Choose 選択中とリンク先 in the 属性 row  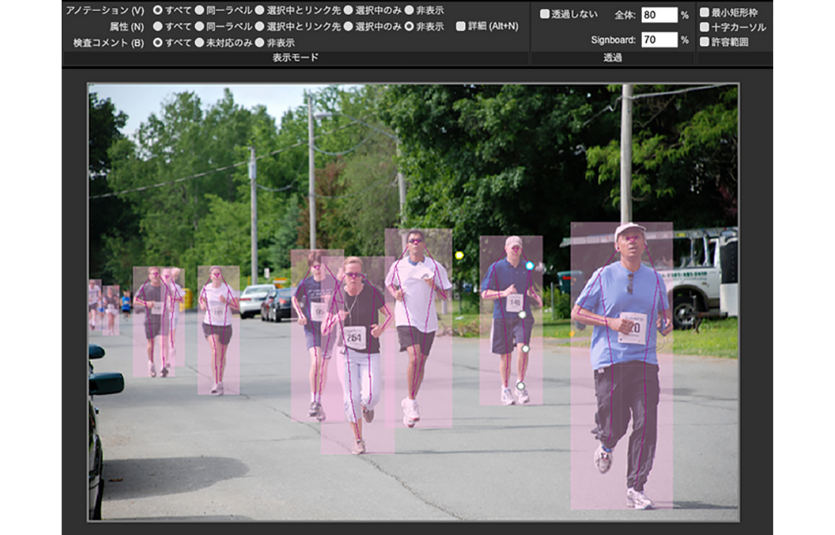pos(260,26)
